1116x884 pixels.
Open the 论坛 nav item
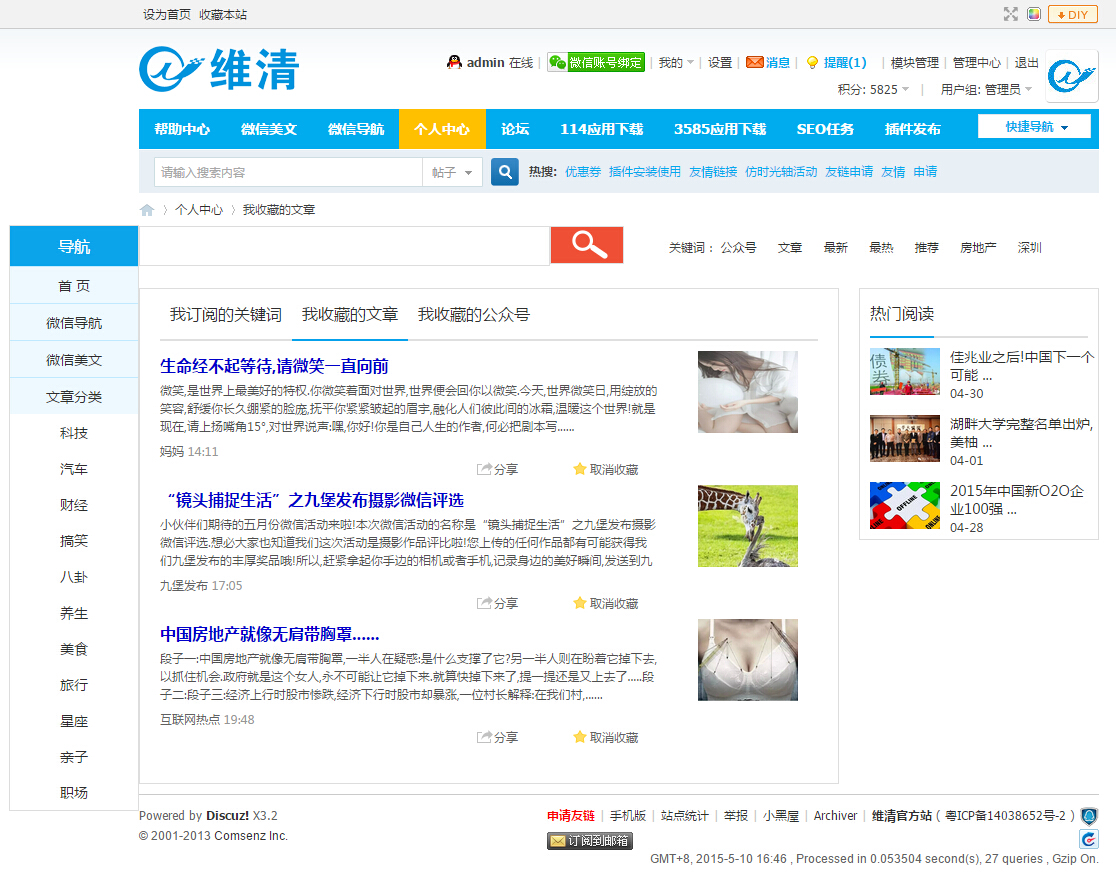515,129
